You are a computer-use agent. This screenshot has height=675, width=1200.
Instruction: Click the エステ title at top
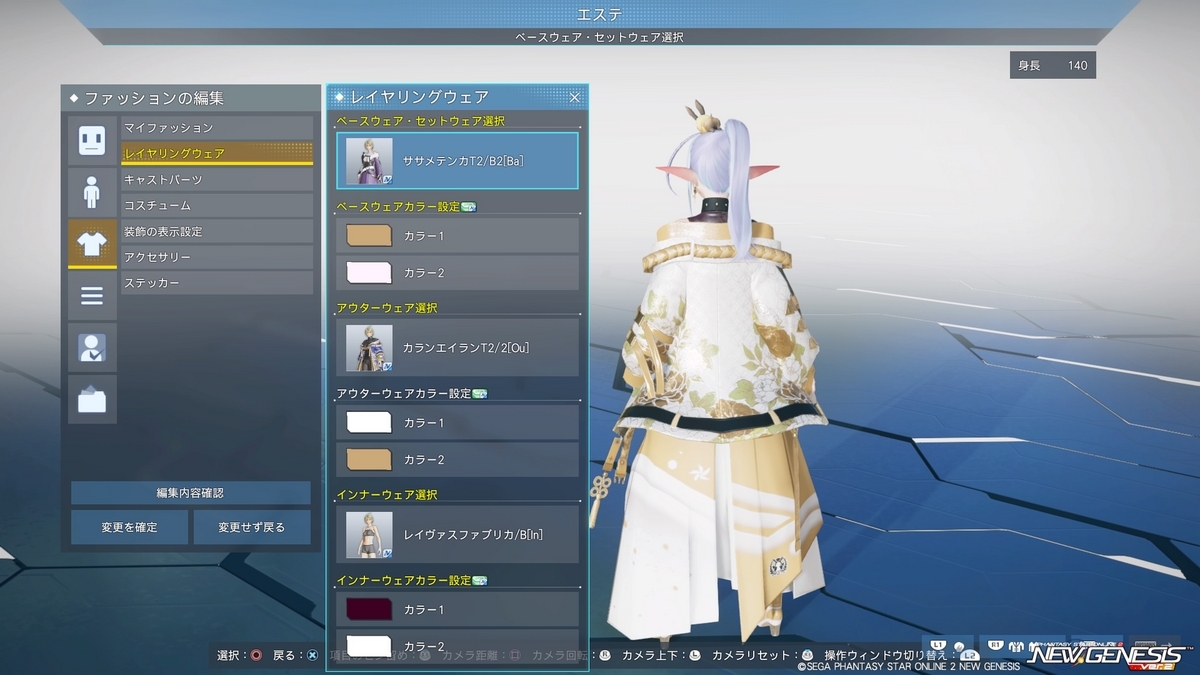coord(600,14)
